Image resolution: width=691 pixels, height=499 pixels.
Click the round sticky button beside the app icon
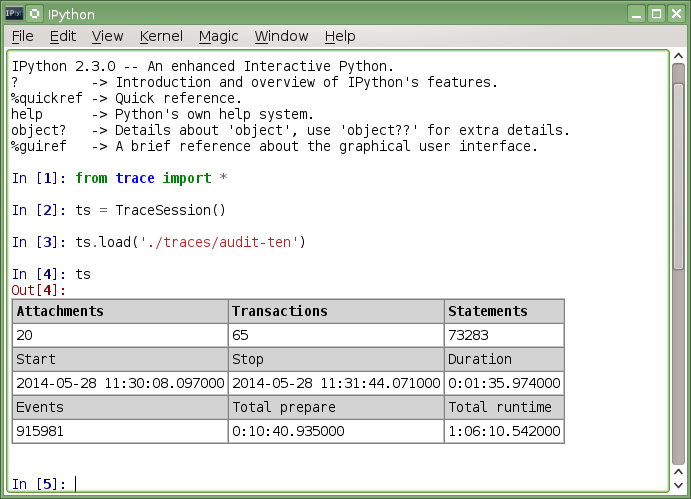(35, 13)
